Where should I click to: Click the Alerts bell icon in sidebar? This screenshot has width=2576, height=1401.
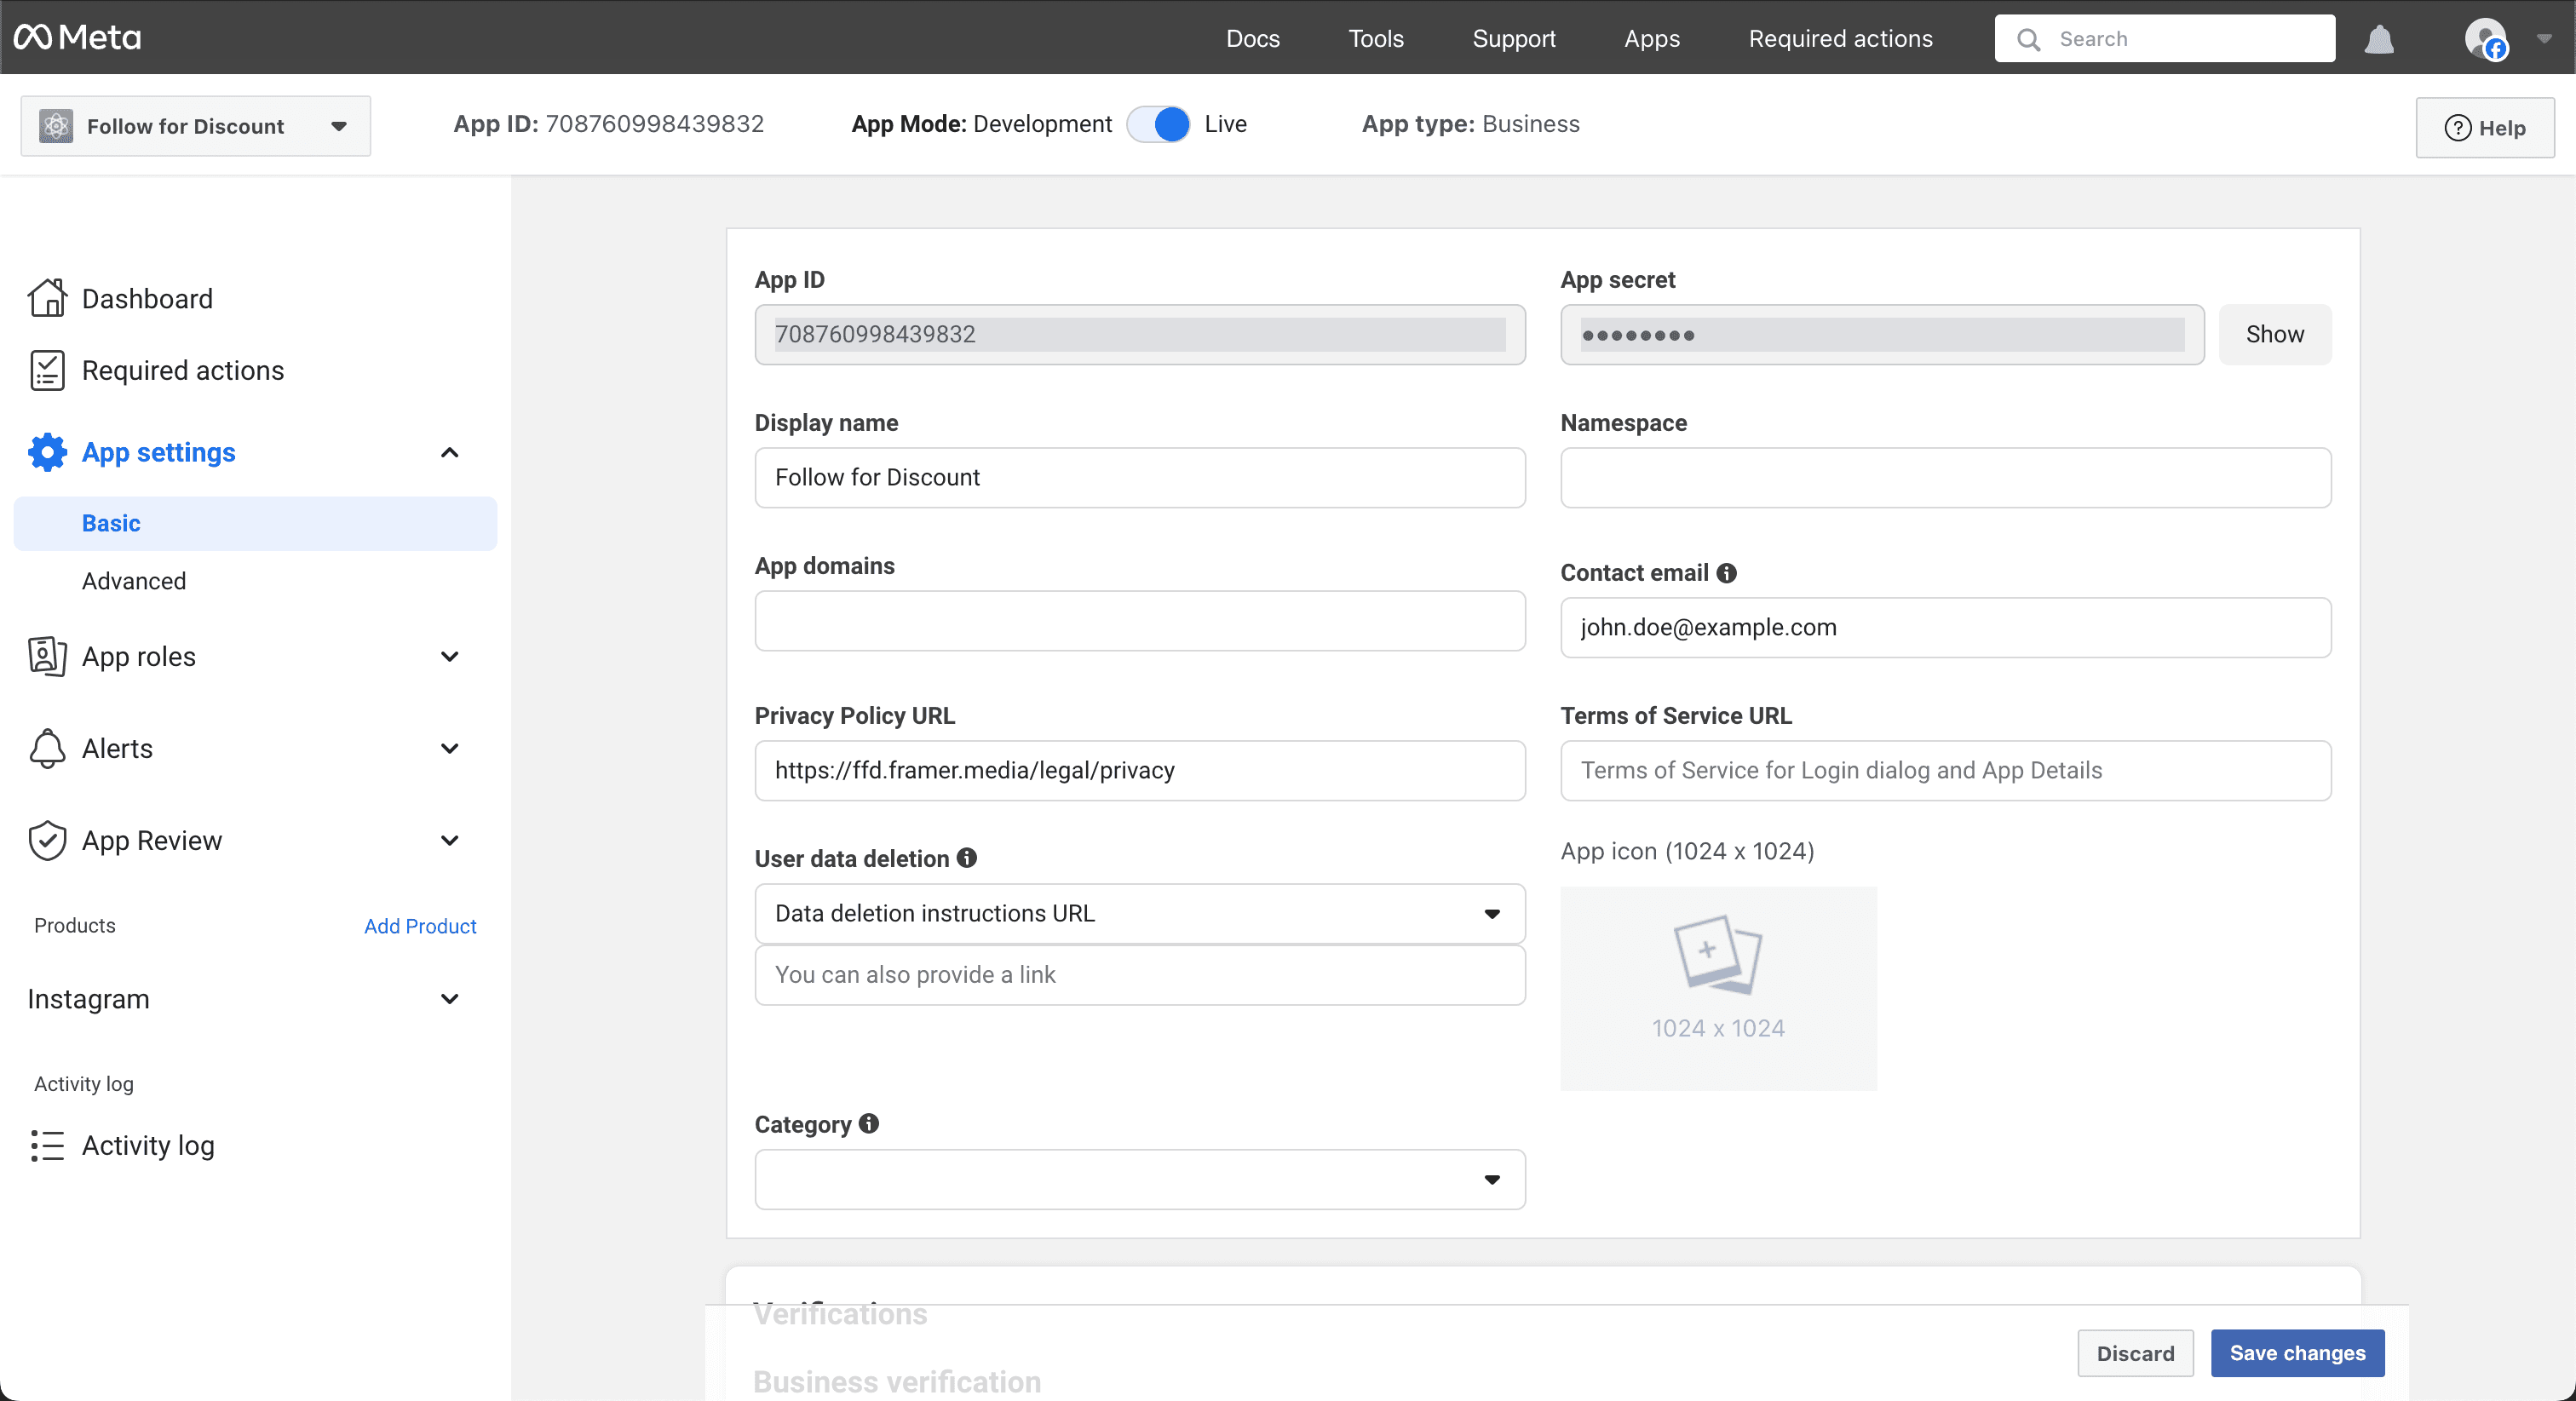[x=47, y=748]
